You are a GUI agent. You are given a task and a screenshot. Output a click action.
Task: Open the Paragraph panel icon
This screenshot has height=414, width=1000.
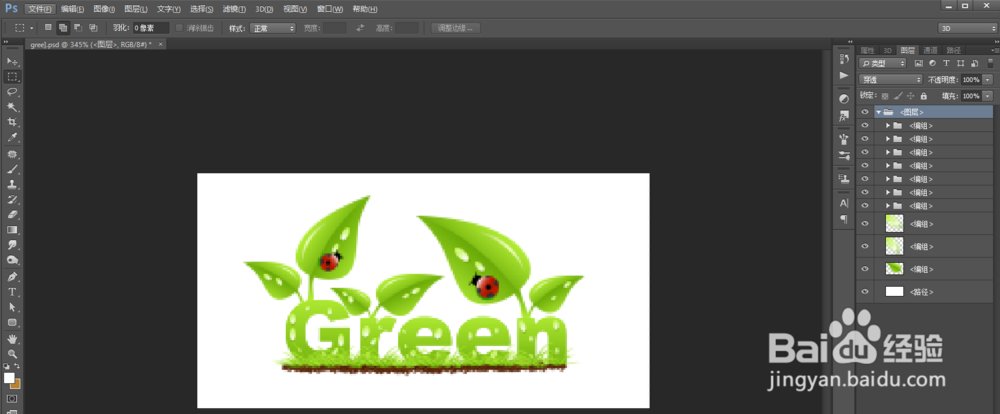pyautogui.click(x=844, y=219)
